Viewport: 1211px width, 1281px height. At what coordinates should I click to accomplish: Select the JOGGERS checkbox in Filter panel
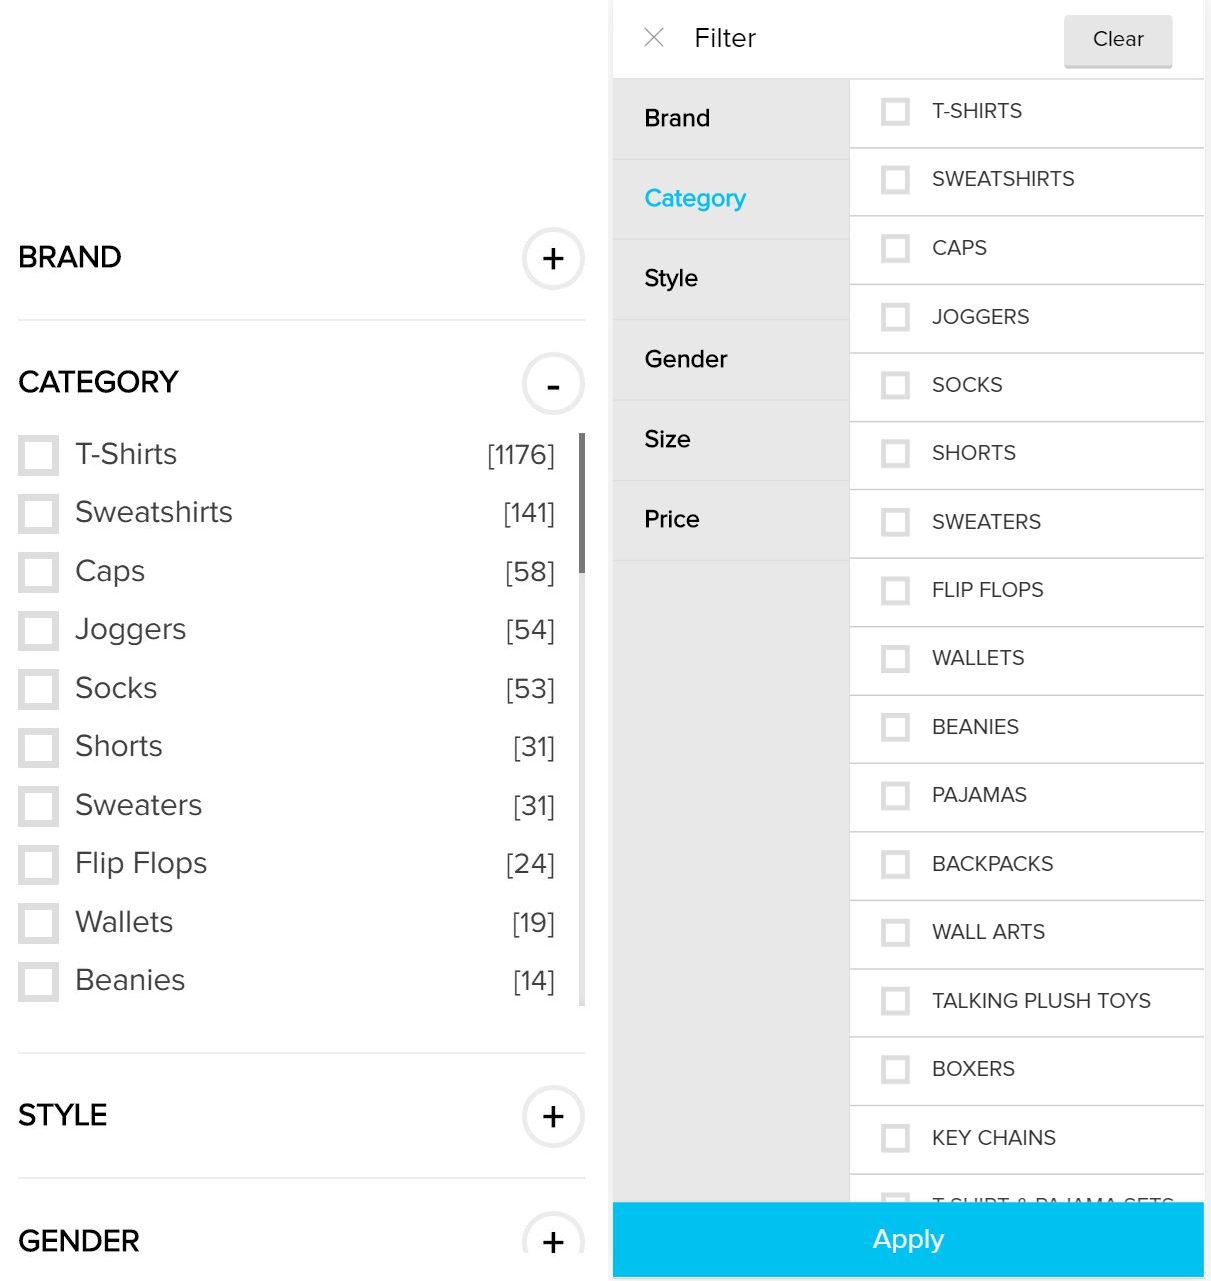click(x=895, y=317)
